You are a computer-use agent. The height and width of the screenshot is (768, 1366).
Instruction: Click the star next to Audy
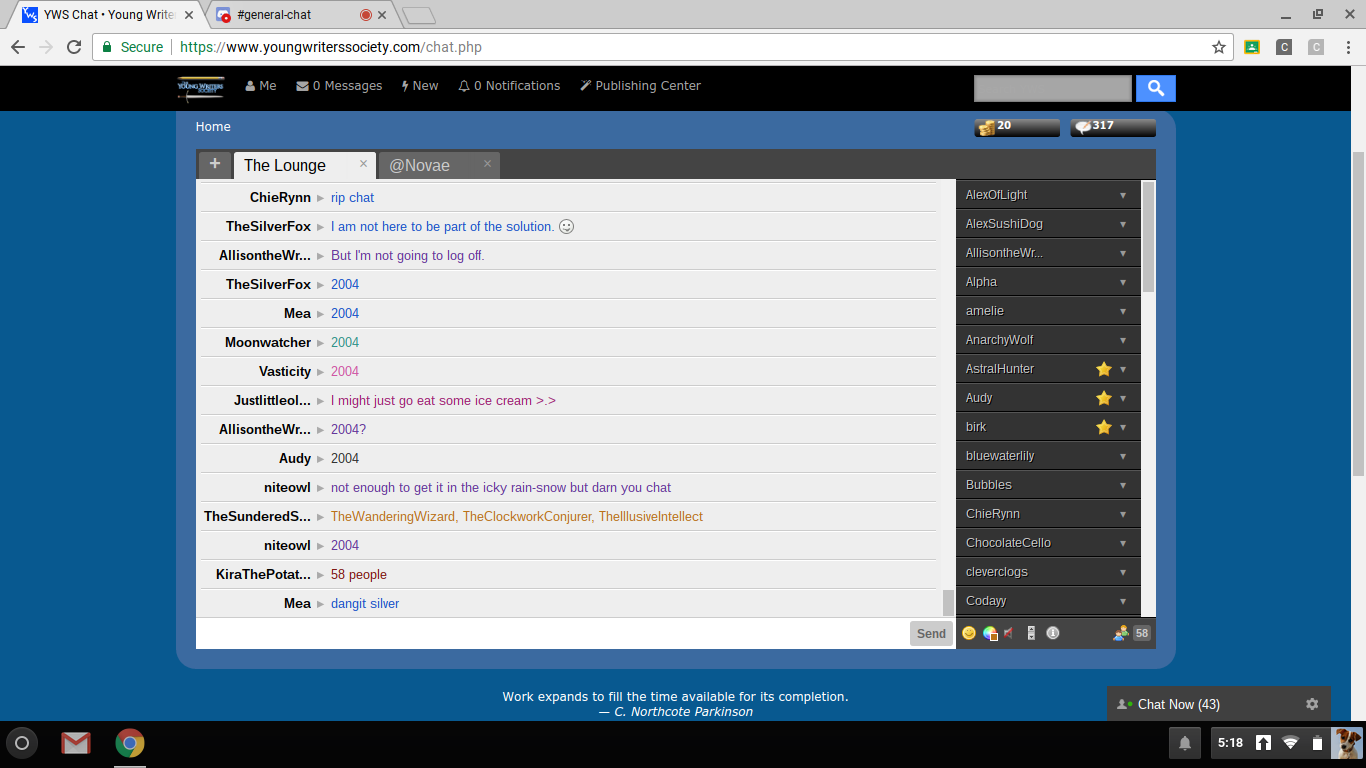click(x=1104, y=398)
